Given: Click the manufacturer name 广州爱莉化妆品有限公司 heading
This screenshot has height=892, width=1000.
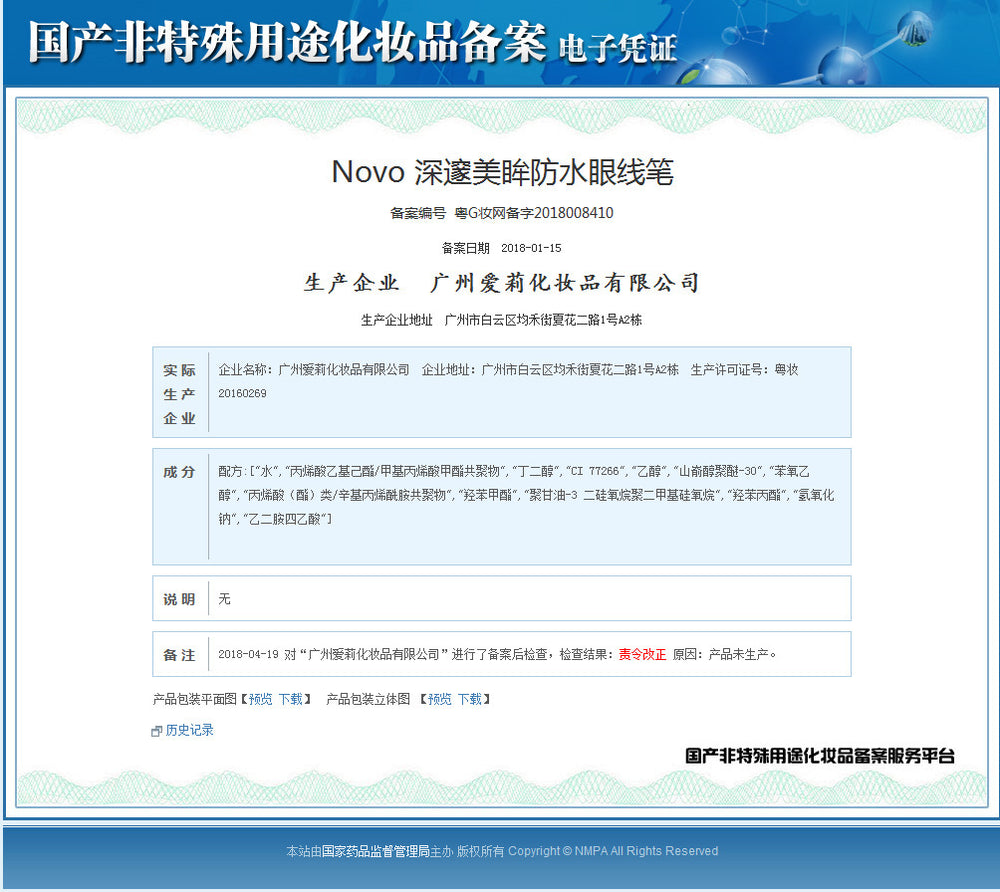Looking at the screenshot, I should pyautogui.click(x=564, y=283).
